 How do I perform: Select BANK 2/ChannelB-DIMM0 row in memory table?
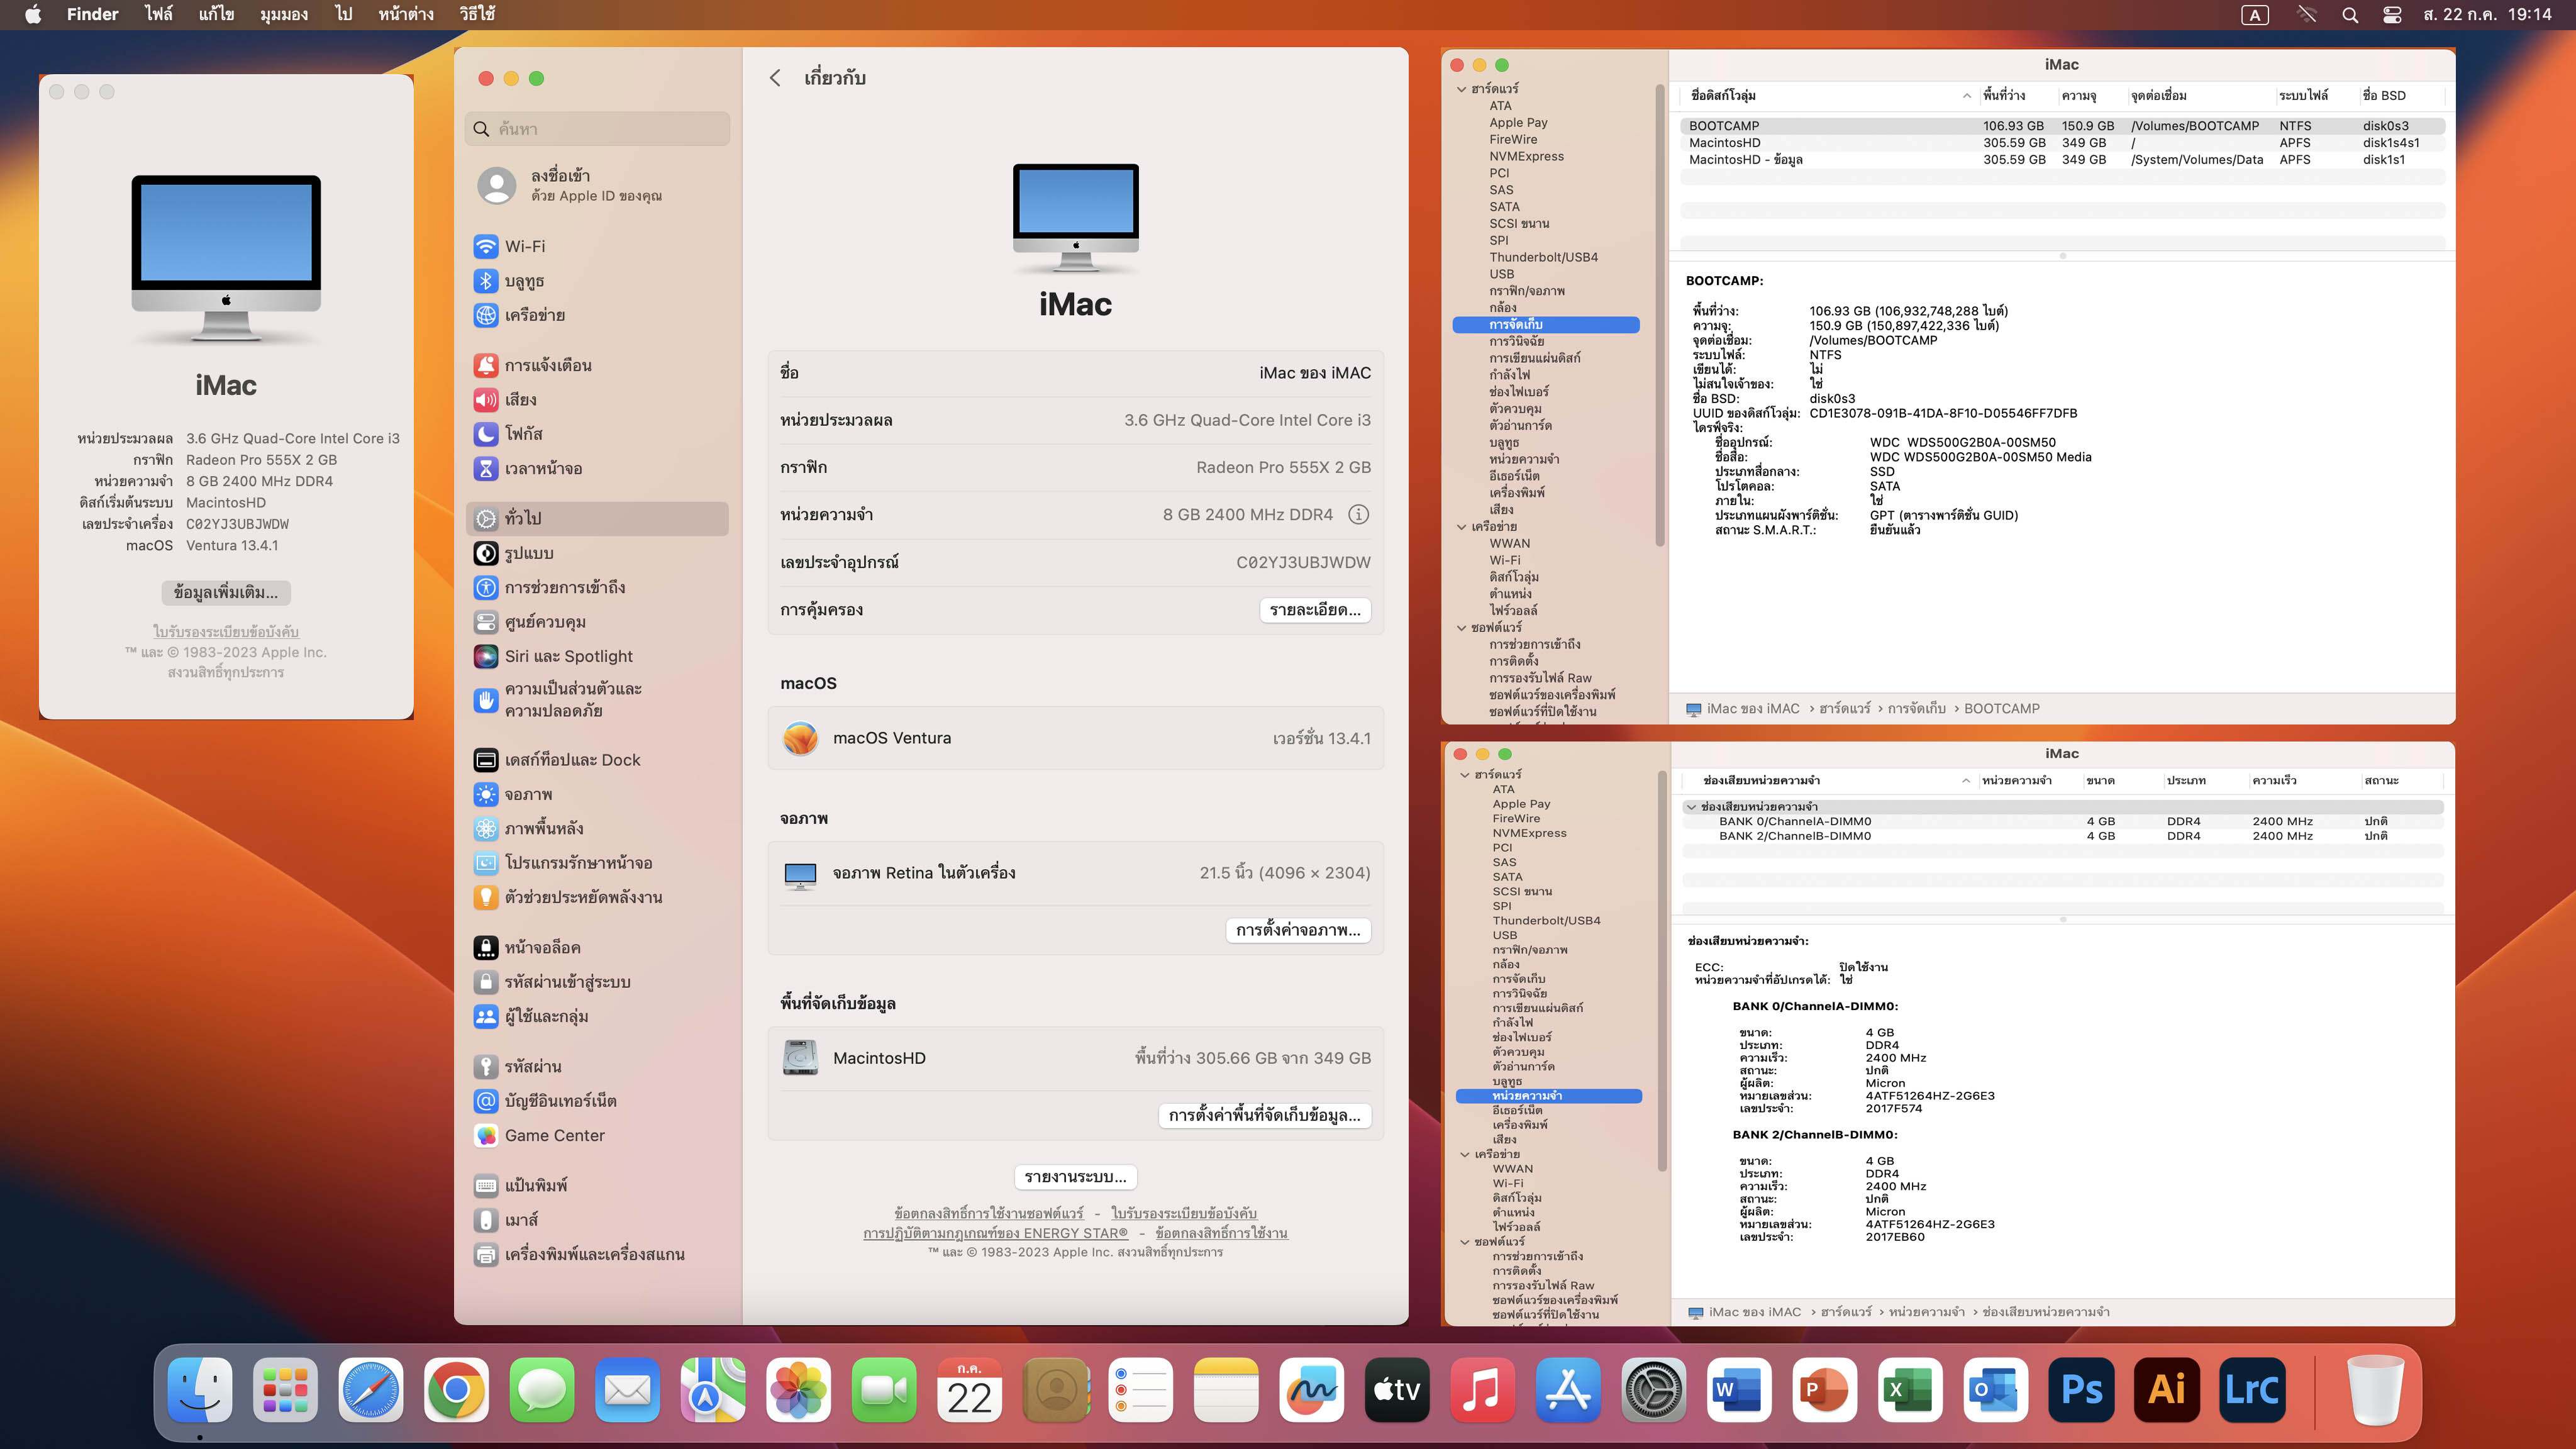[x=2062, y=836]
